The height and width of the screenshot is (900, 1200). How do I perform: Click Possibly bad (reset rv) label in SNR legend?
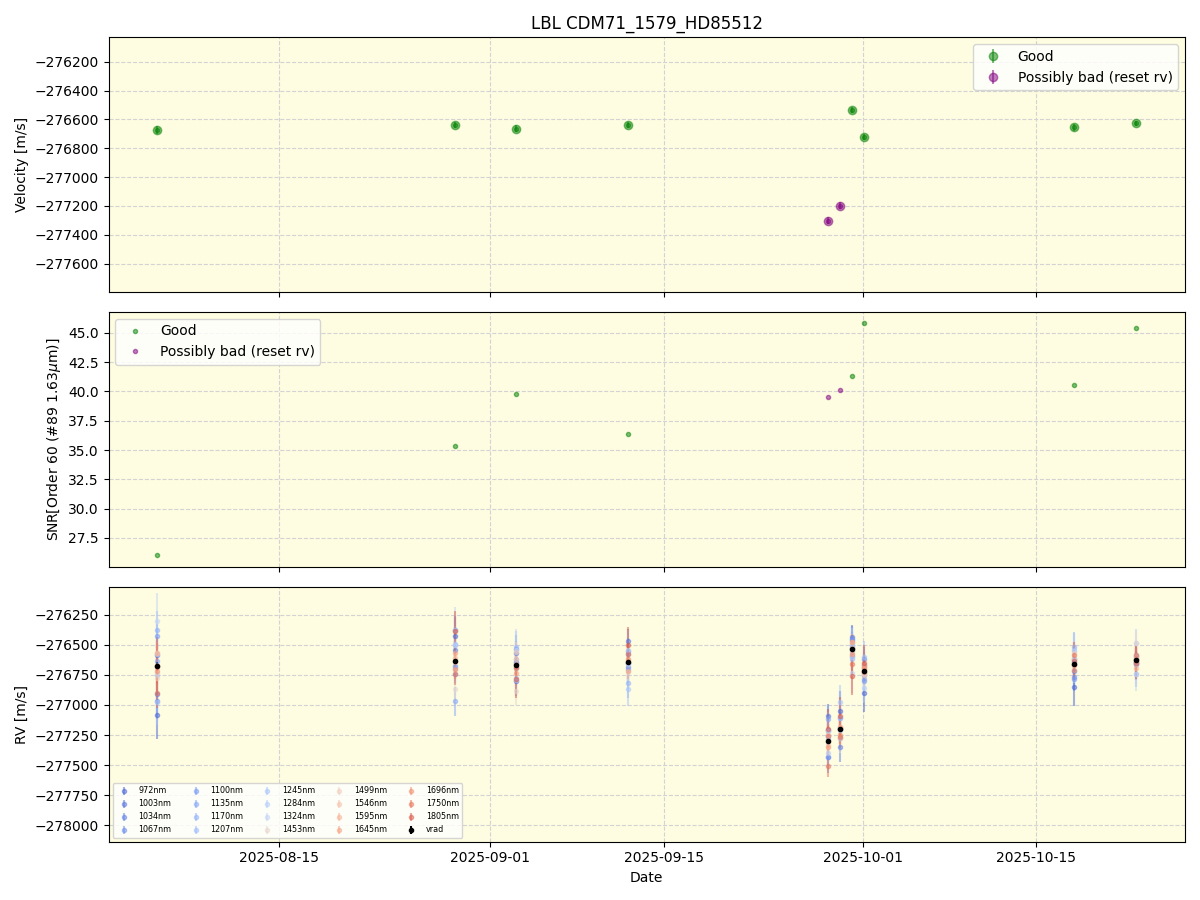tap(237, 351)
